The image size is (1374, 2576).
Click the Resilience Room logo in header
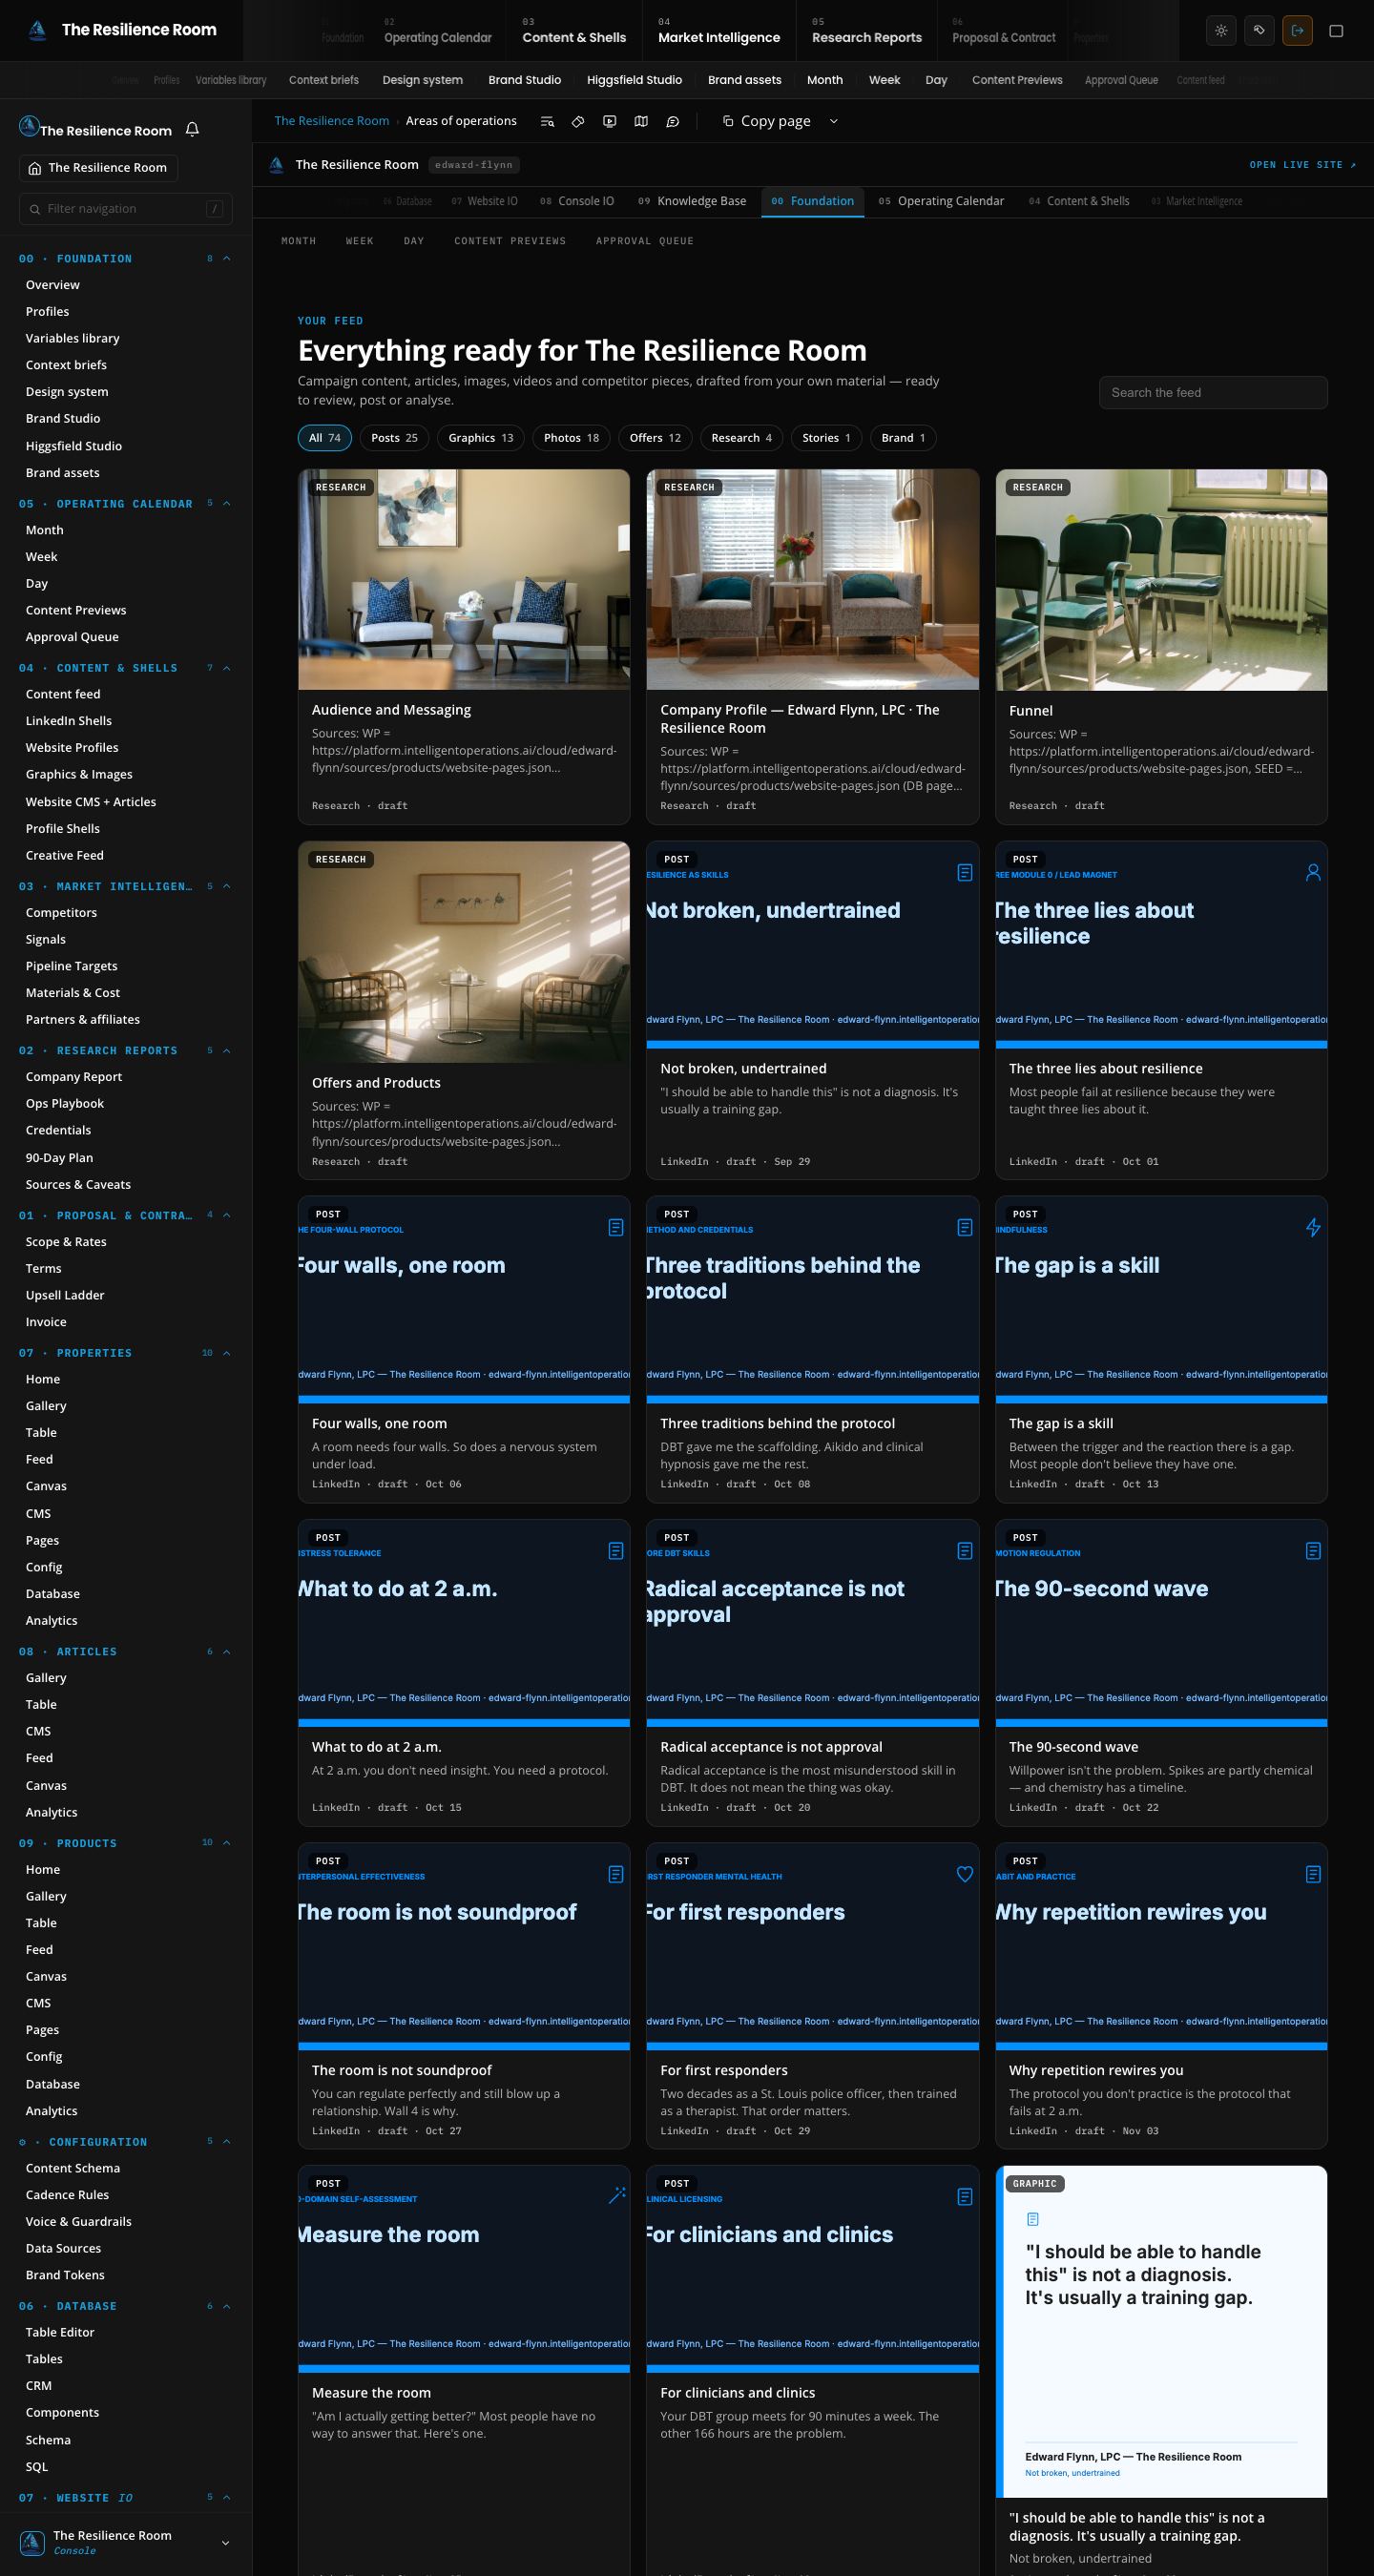[x=37, y=30]
